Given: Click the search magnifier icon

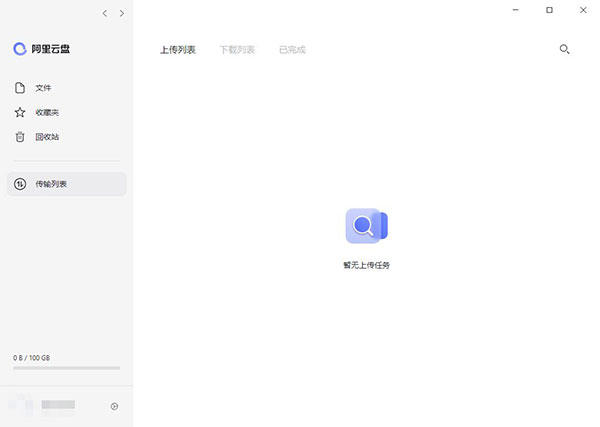Looking at the screenshot, I should [x=564, y=49].
